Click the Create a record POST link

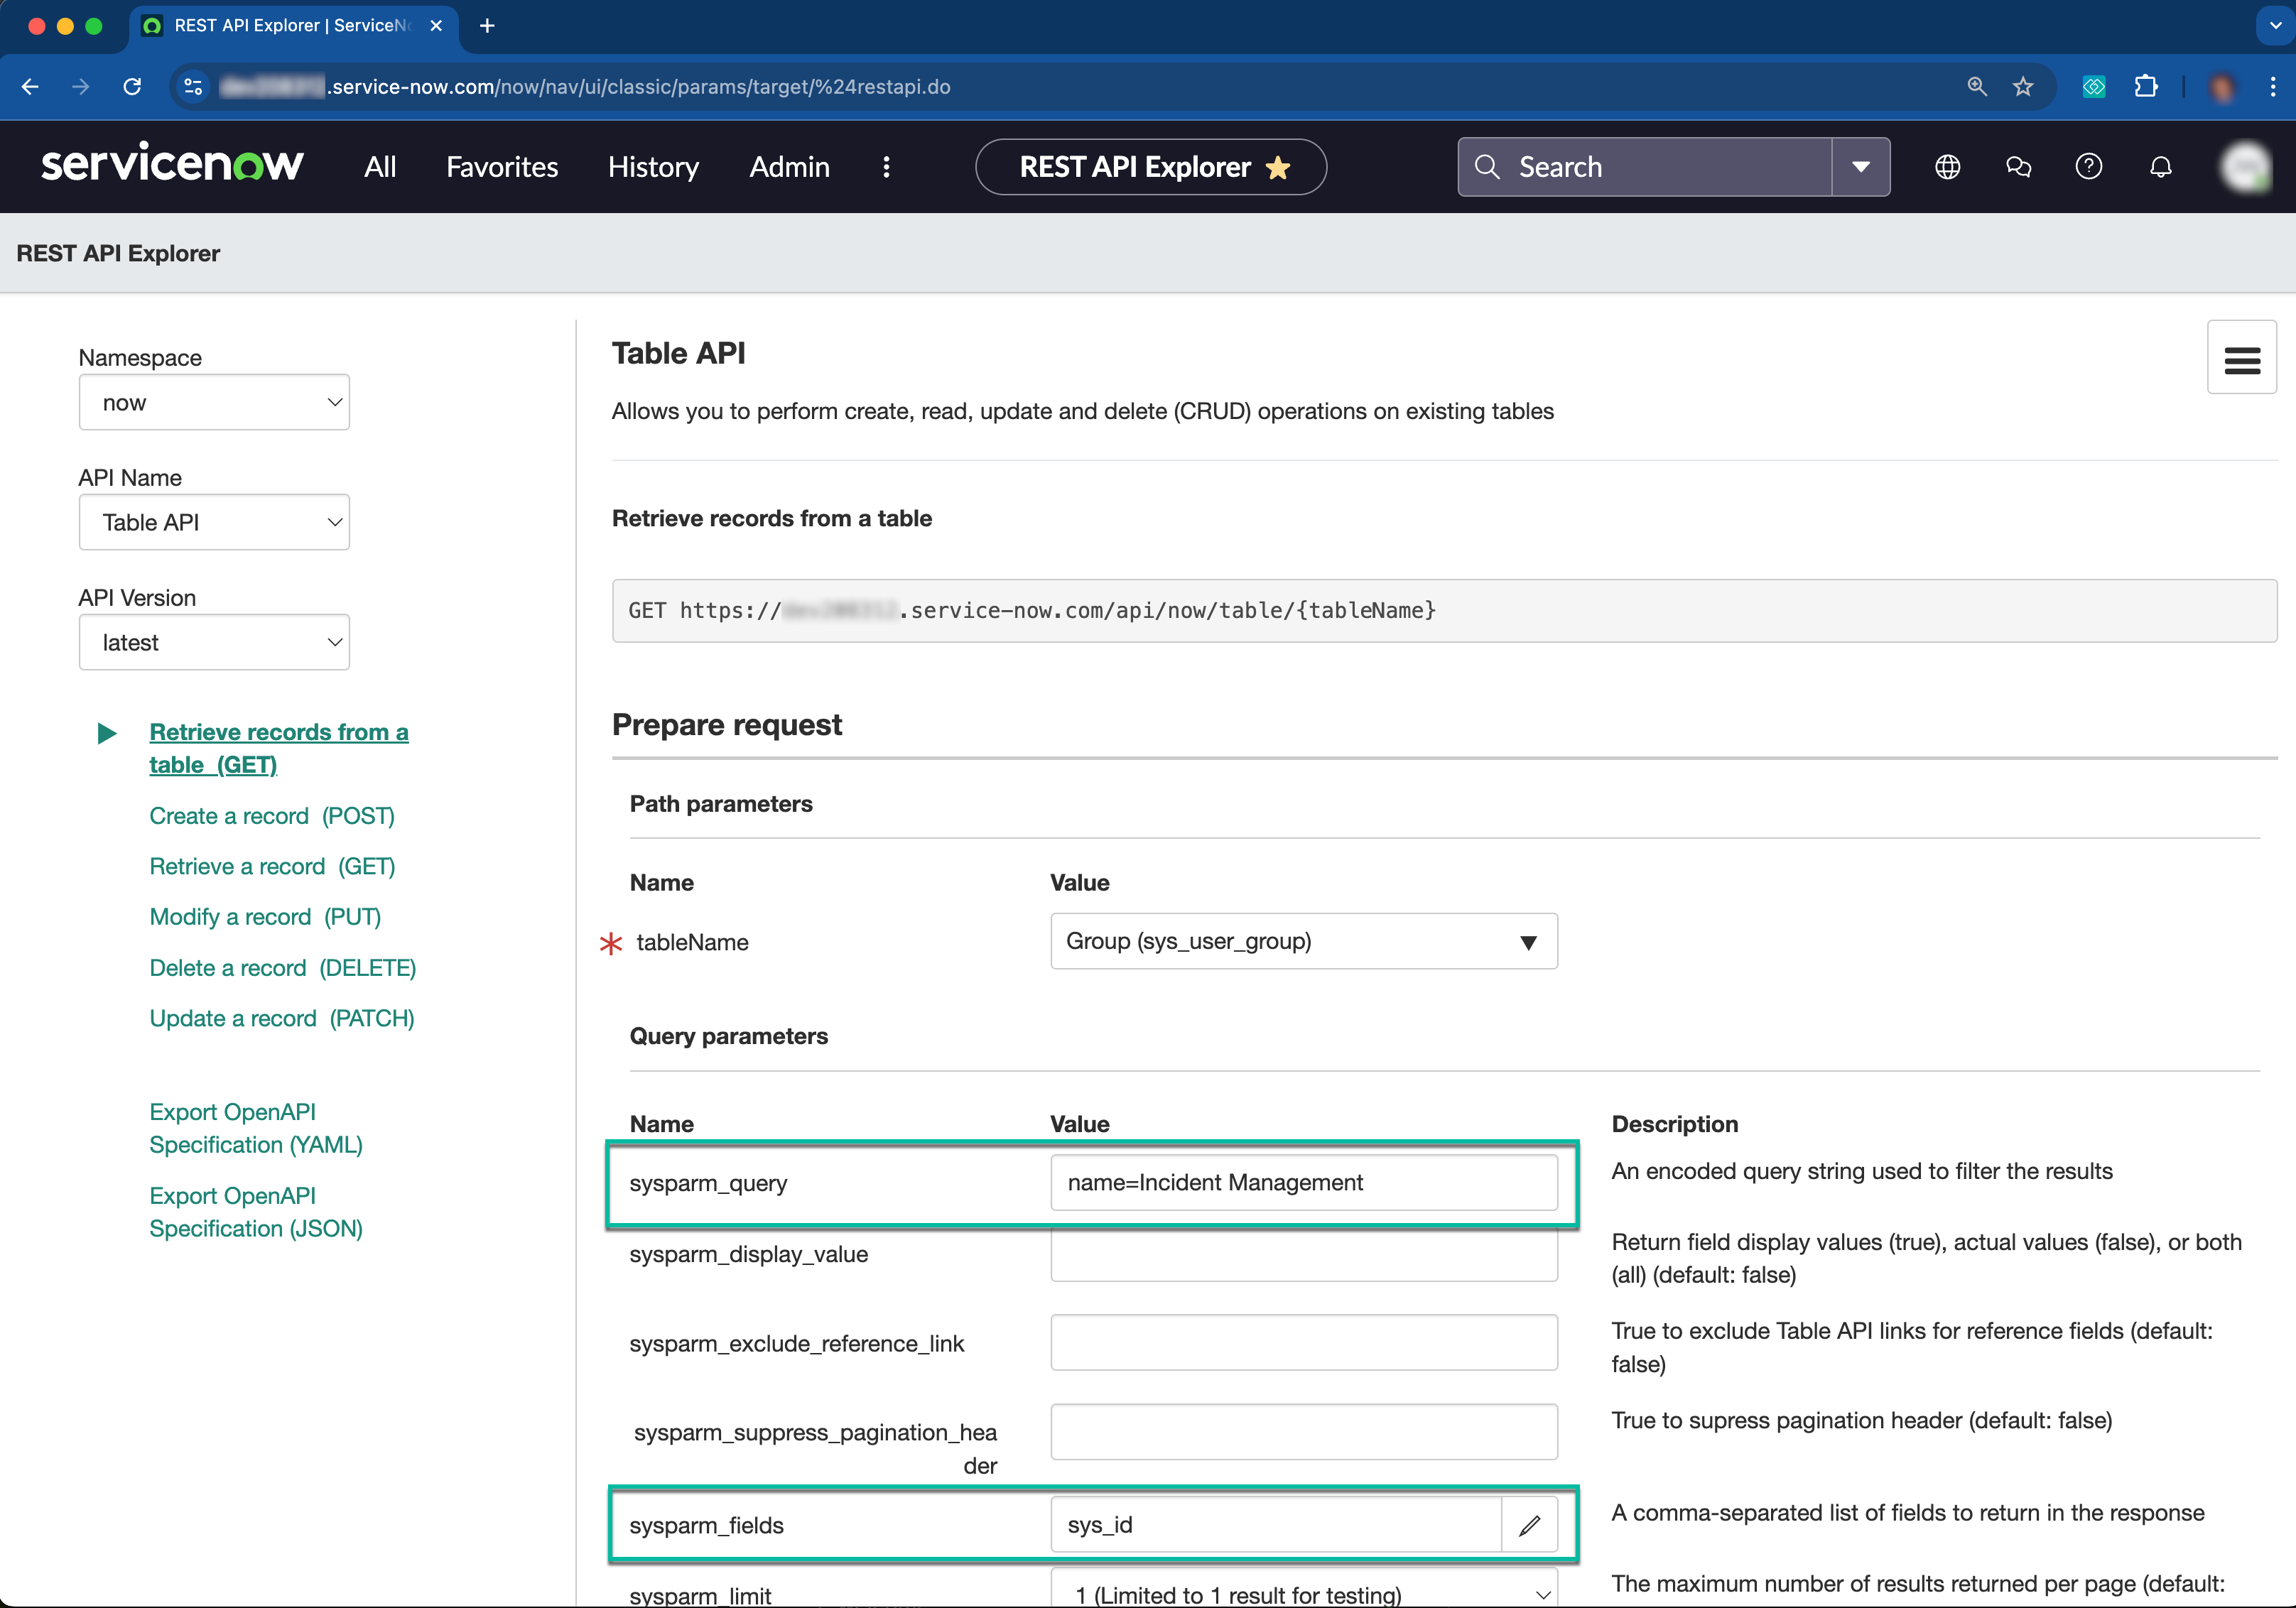pos(271,815)
